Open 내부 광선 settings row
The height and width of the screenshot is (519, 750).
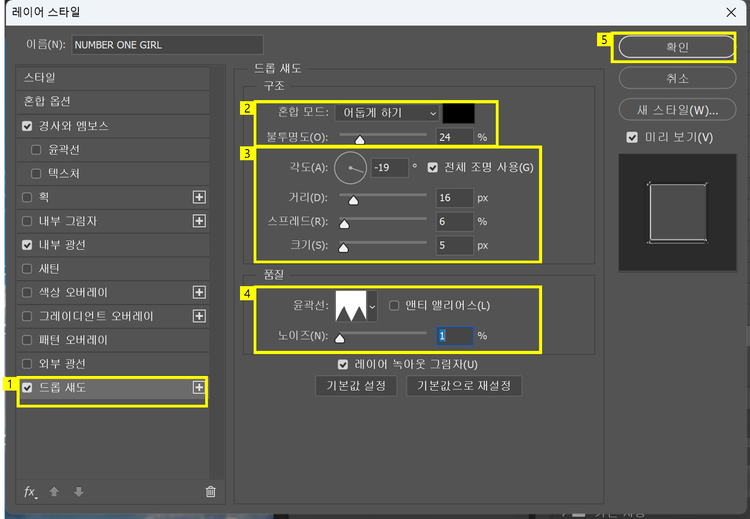click(113, 245)
